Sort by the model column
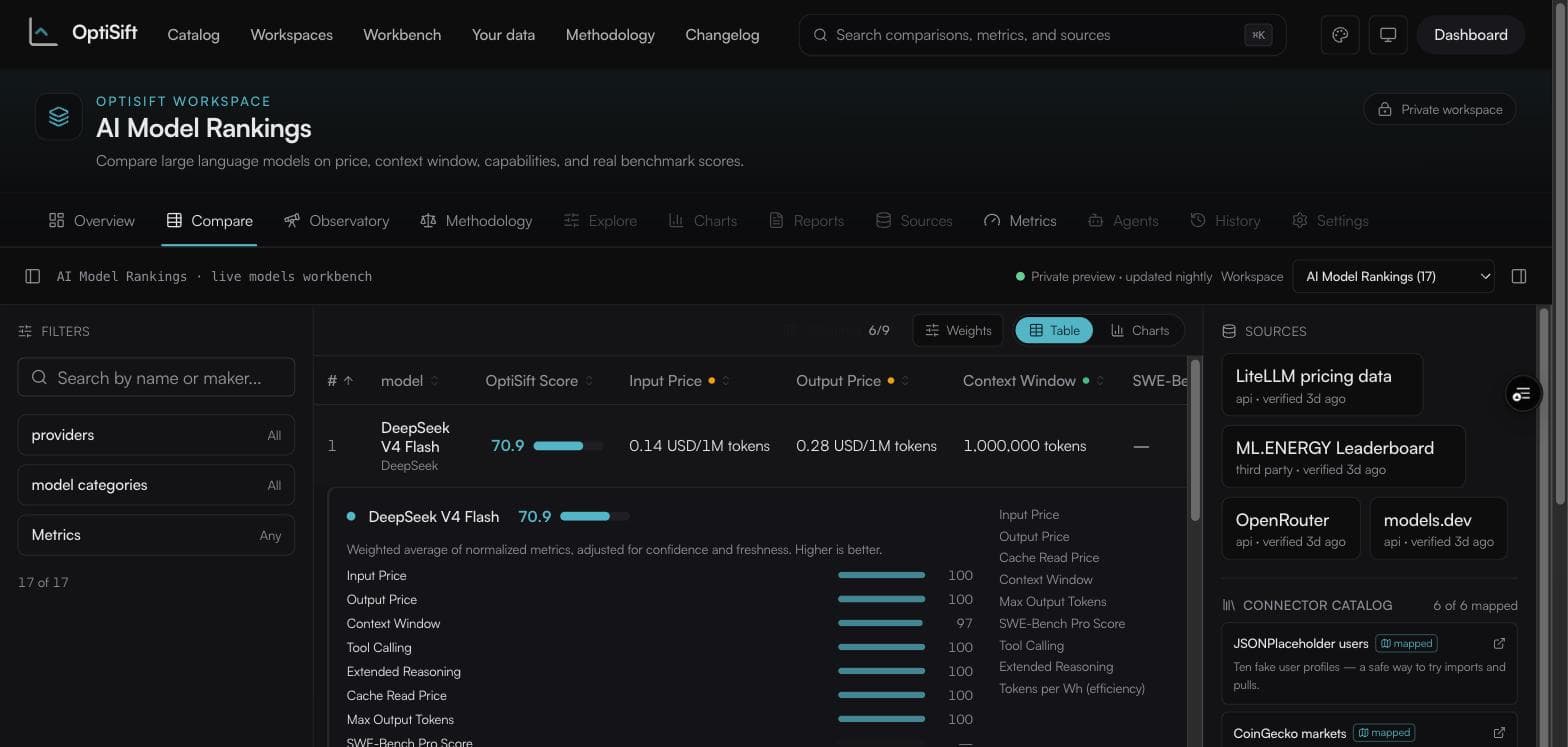 (x=410, y=380)
